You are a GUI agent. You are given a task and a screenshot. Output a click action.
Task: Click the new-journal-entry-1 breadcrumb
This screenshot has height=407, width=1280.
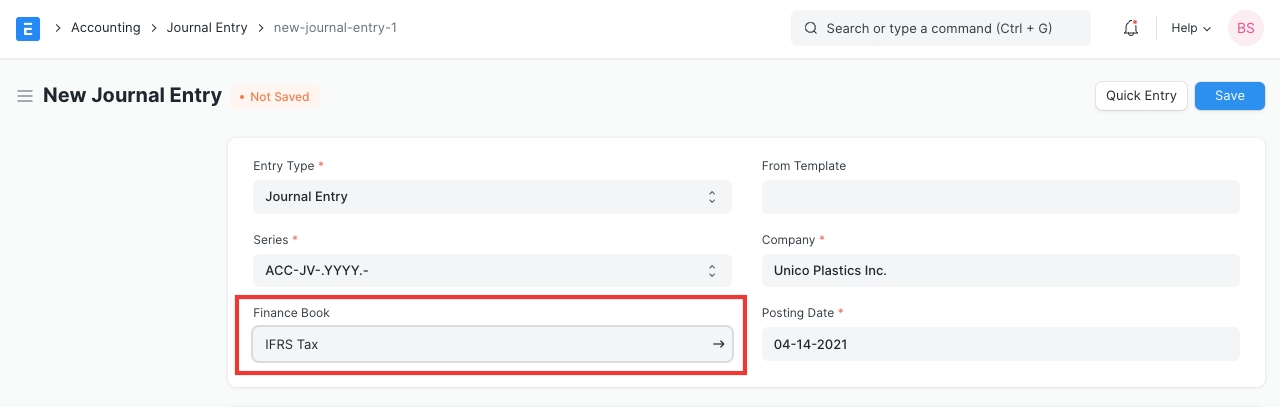(335, 28)
